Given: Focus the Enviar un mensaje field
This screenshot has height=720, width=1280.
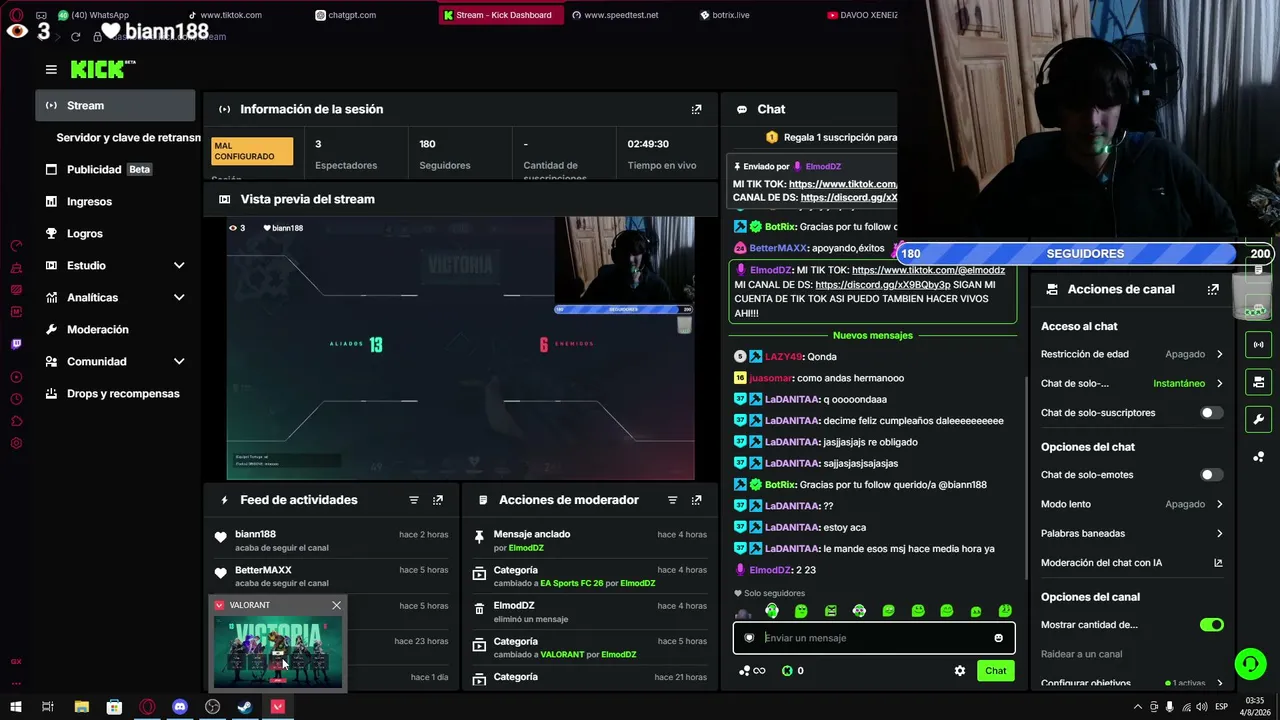Looking at the screenshot, I should click(x=874, y=638).
